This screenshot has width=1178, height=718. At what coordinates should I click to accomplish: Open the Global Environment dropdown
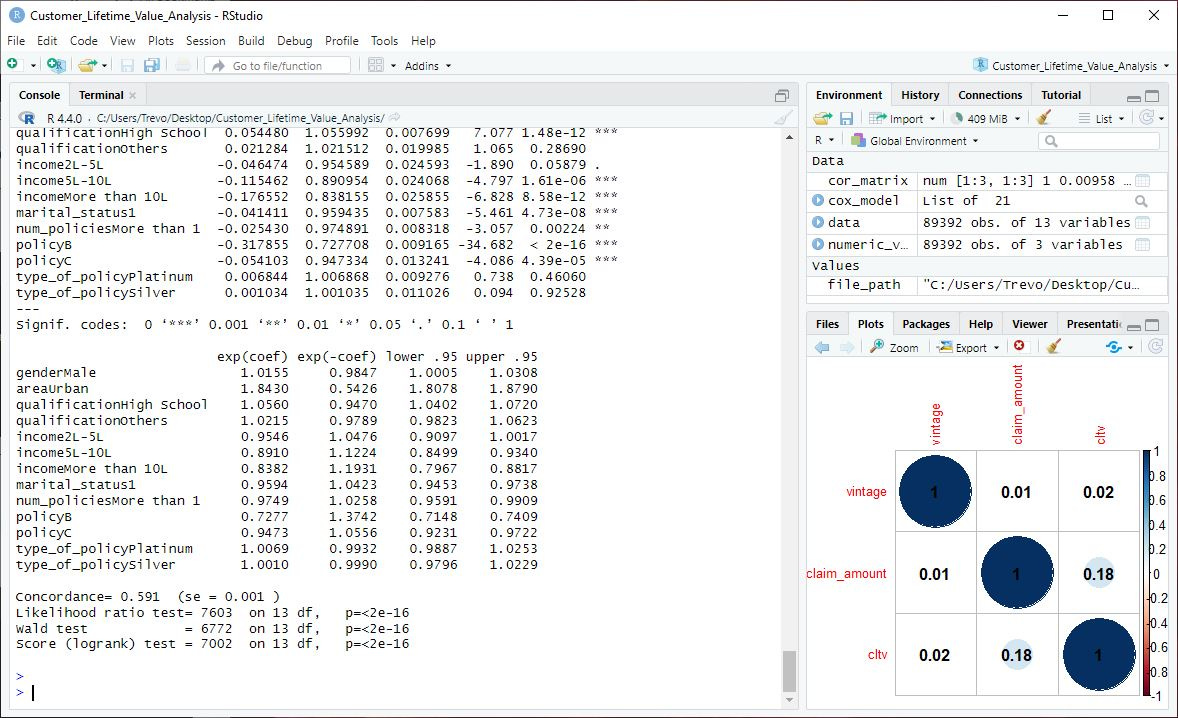click(x=914, y=140)
